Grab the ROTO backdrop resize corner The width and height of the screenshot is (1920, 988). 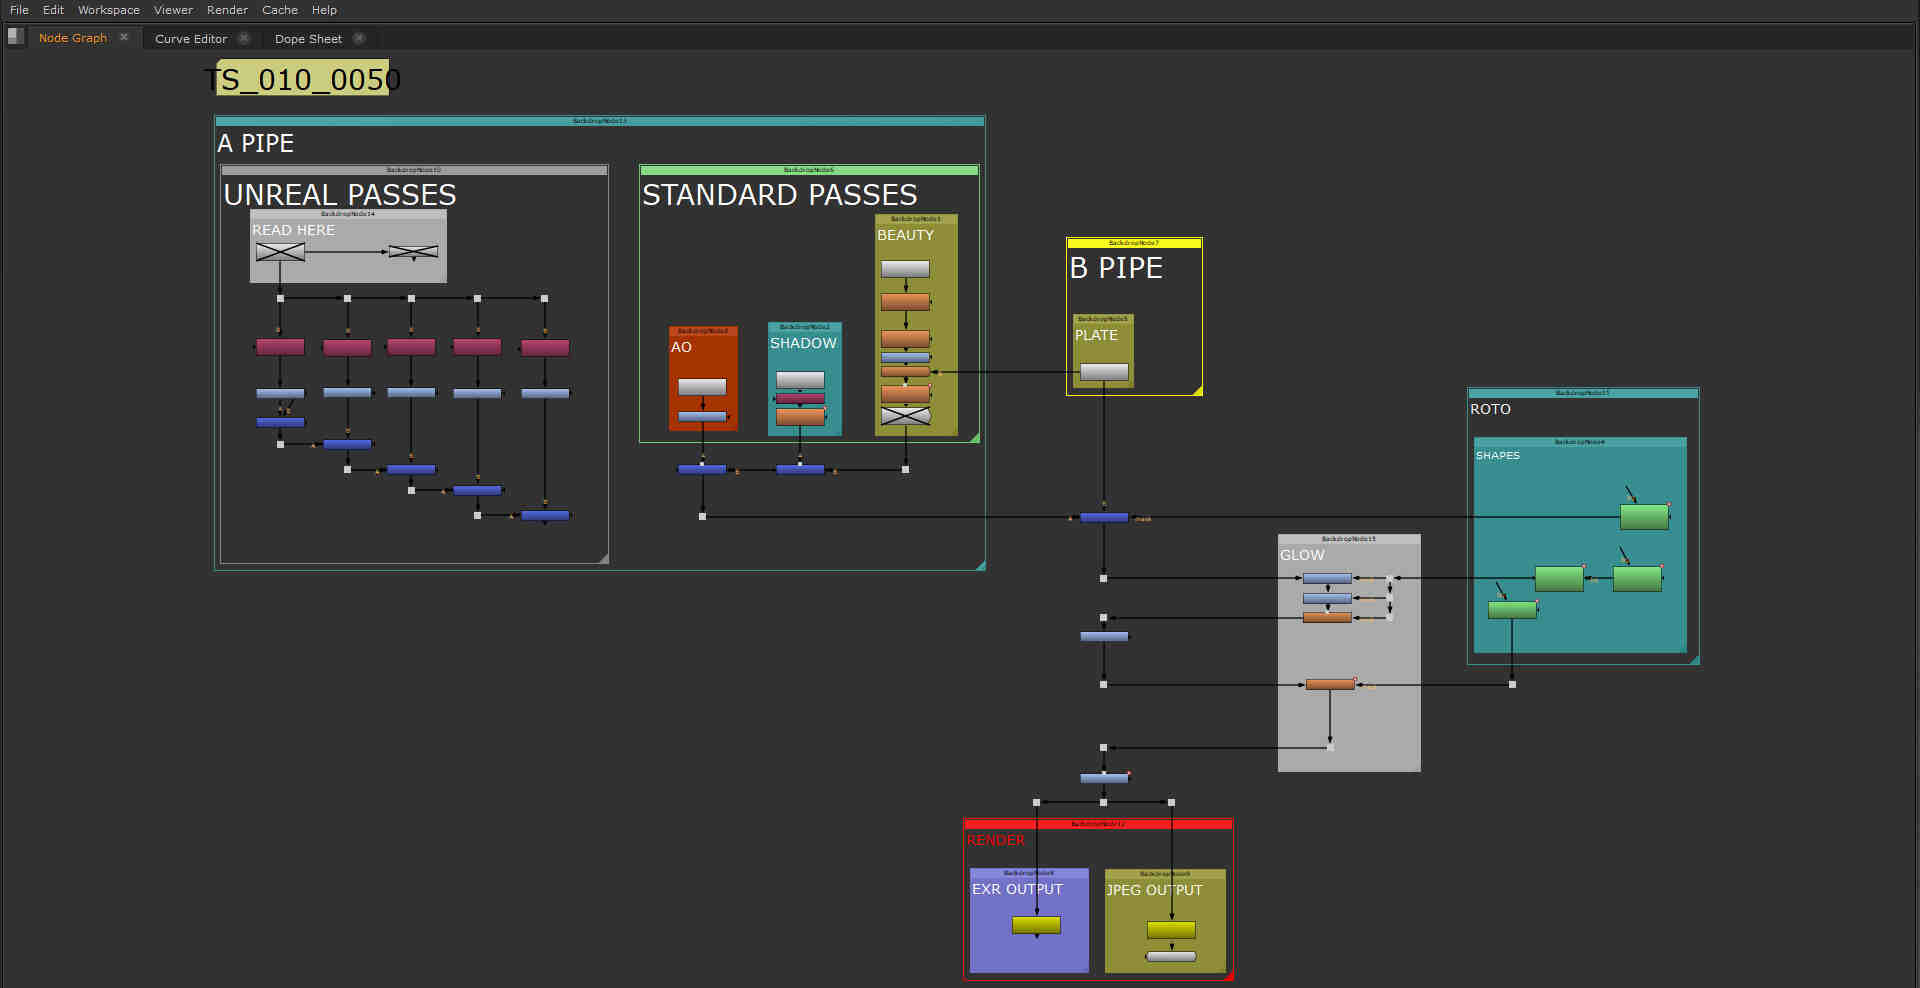(x=1694, y=659)
